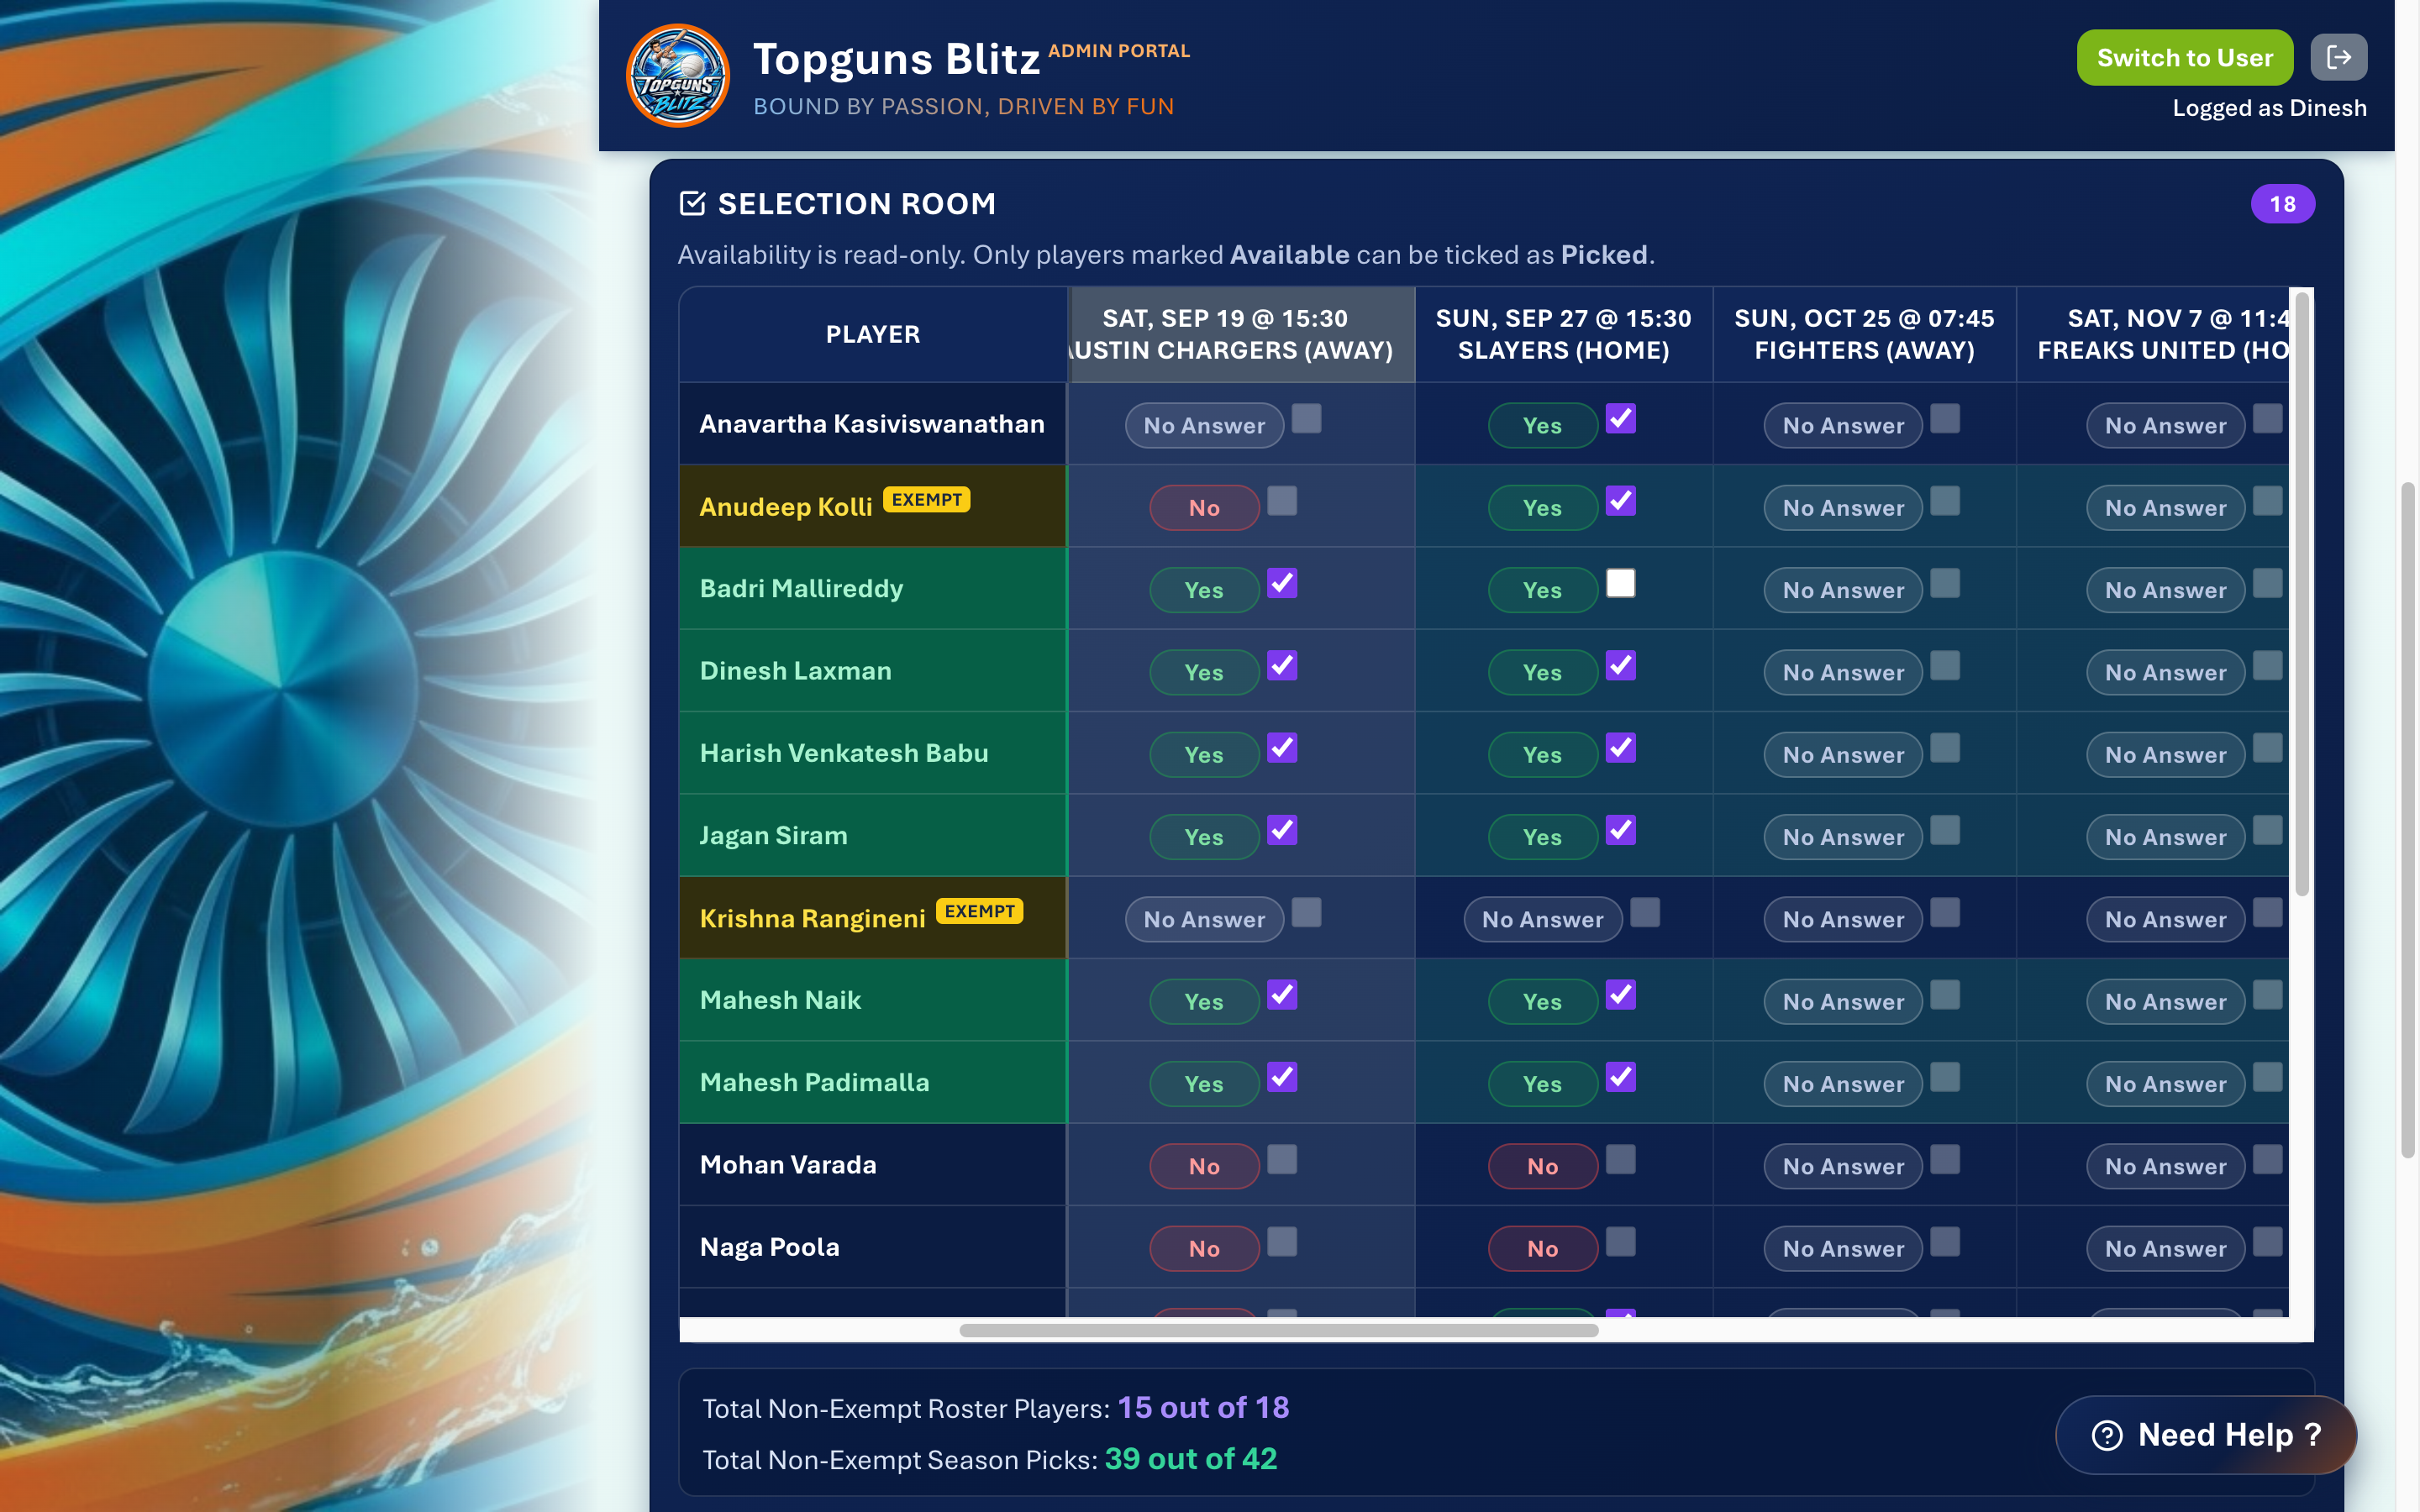Uncheck Mahesh Naik's Sep 27 pick

[x=1620, y=994]
